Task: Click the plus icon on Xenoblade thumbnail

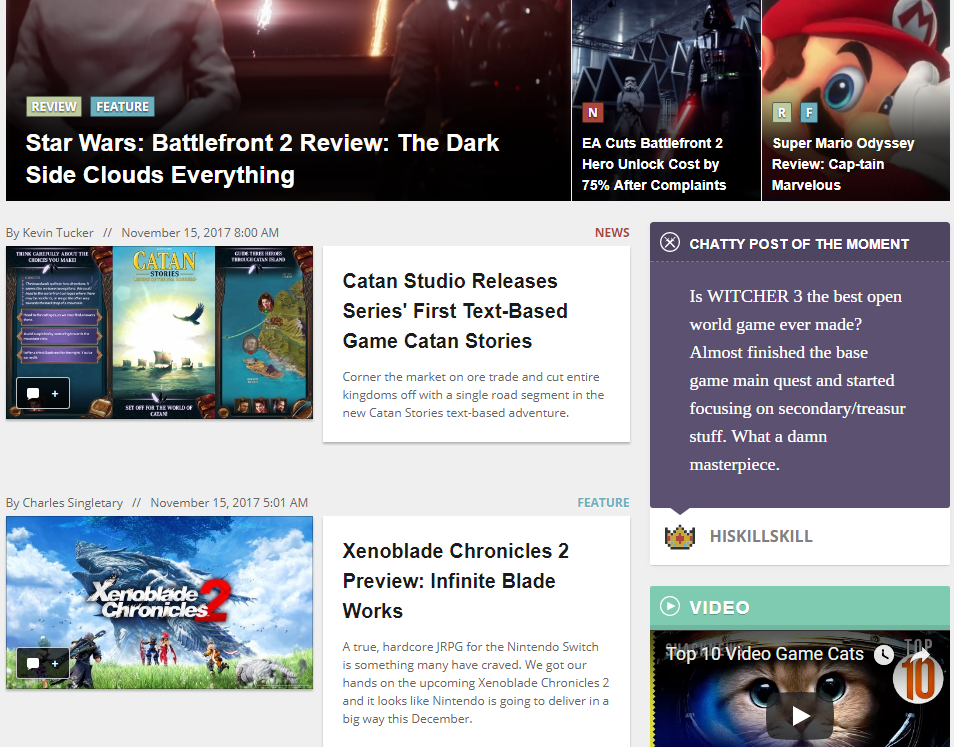Action: (x=55, y=663)
